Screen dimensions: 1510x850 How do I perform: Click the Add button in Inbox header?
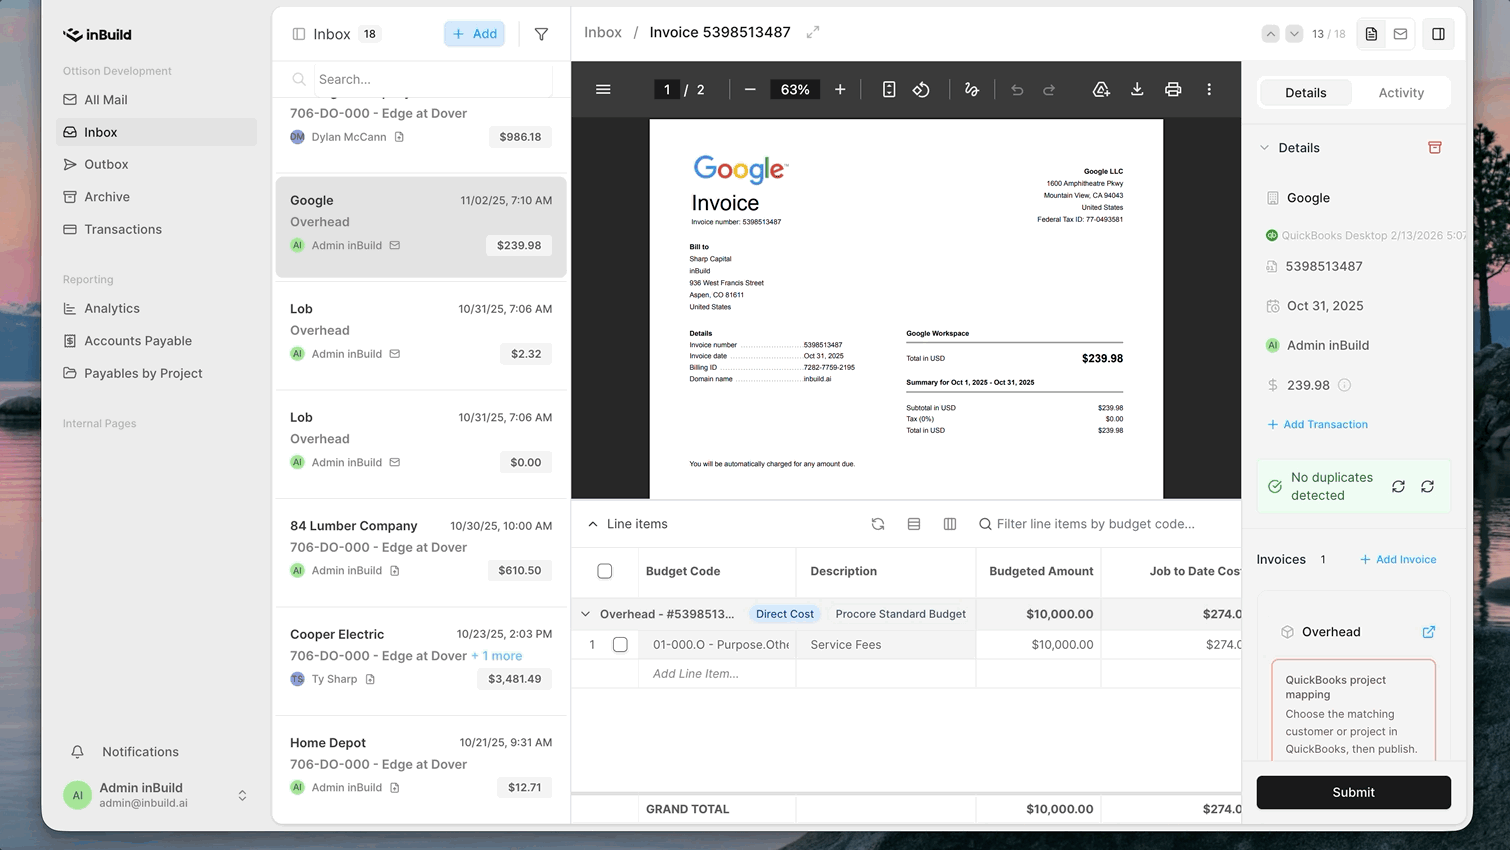(x=474, y=34)
